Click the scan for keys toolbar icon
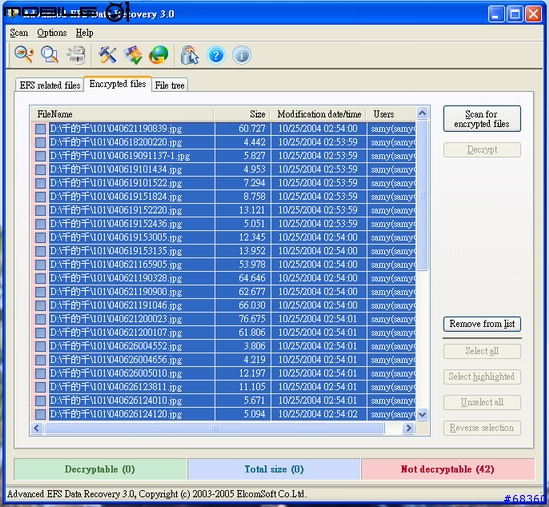 (x=24, y=55)
